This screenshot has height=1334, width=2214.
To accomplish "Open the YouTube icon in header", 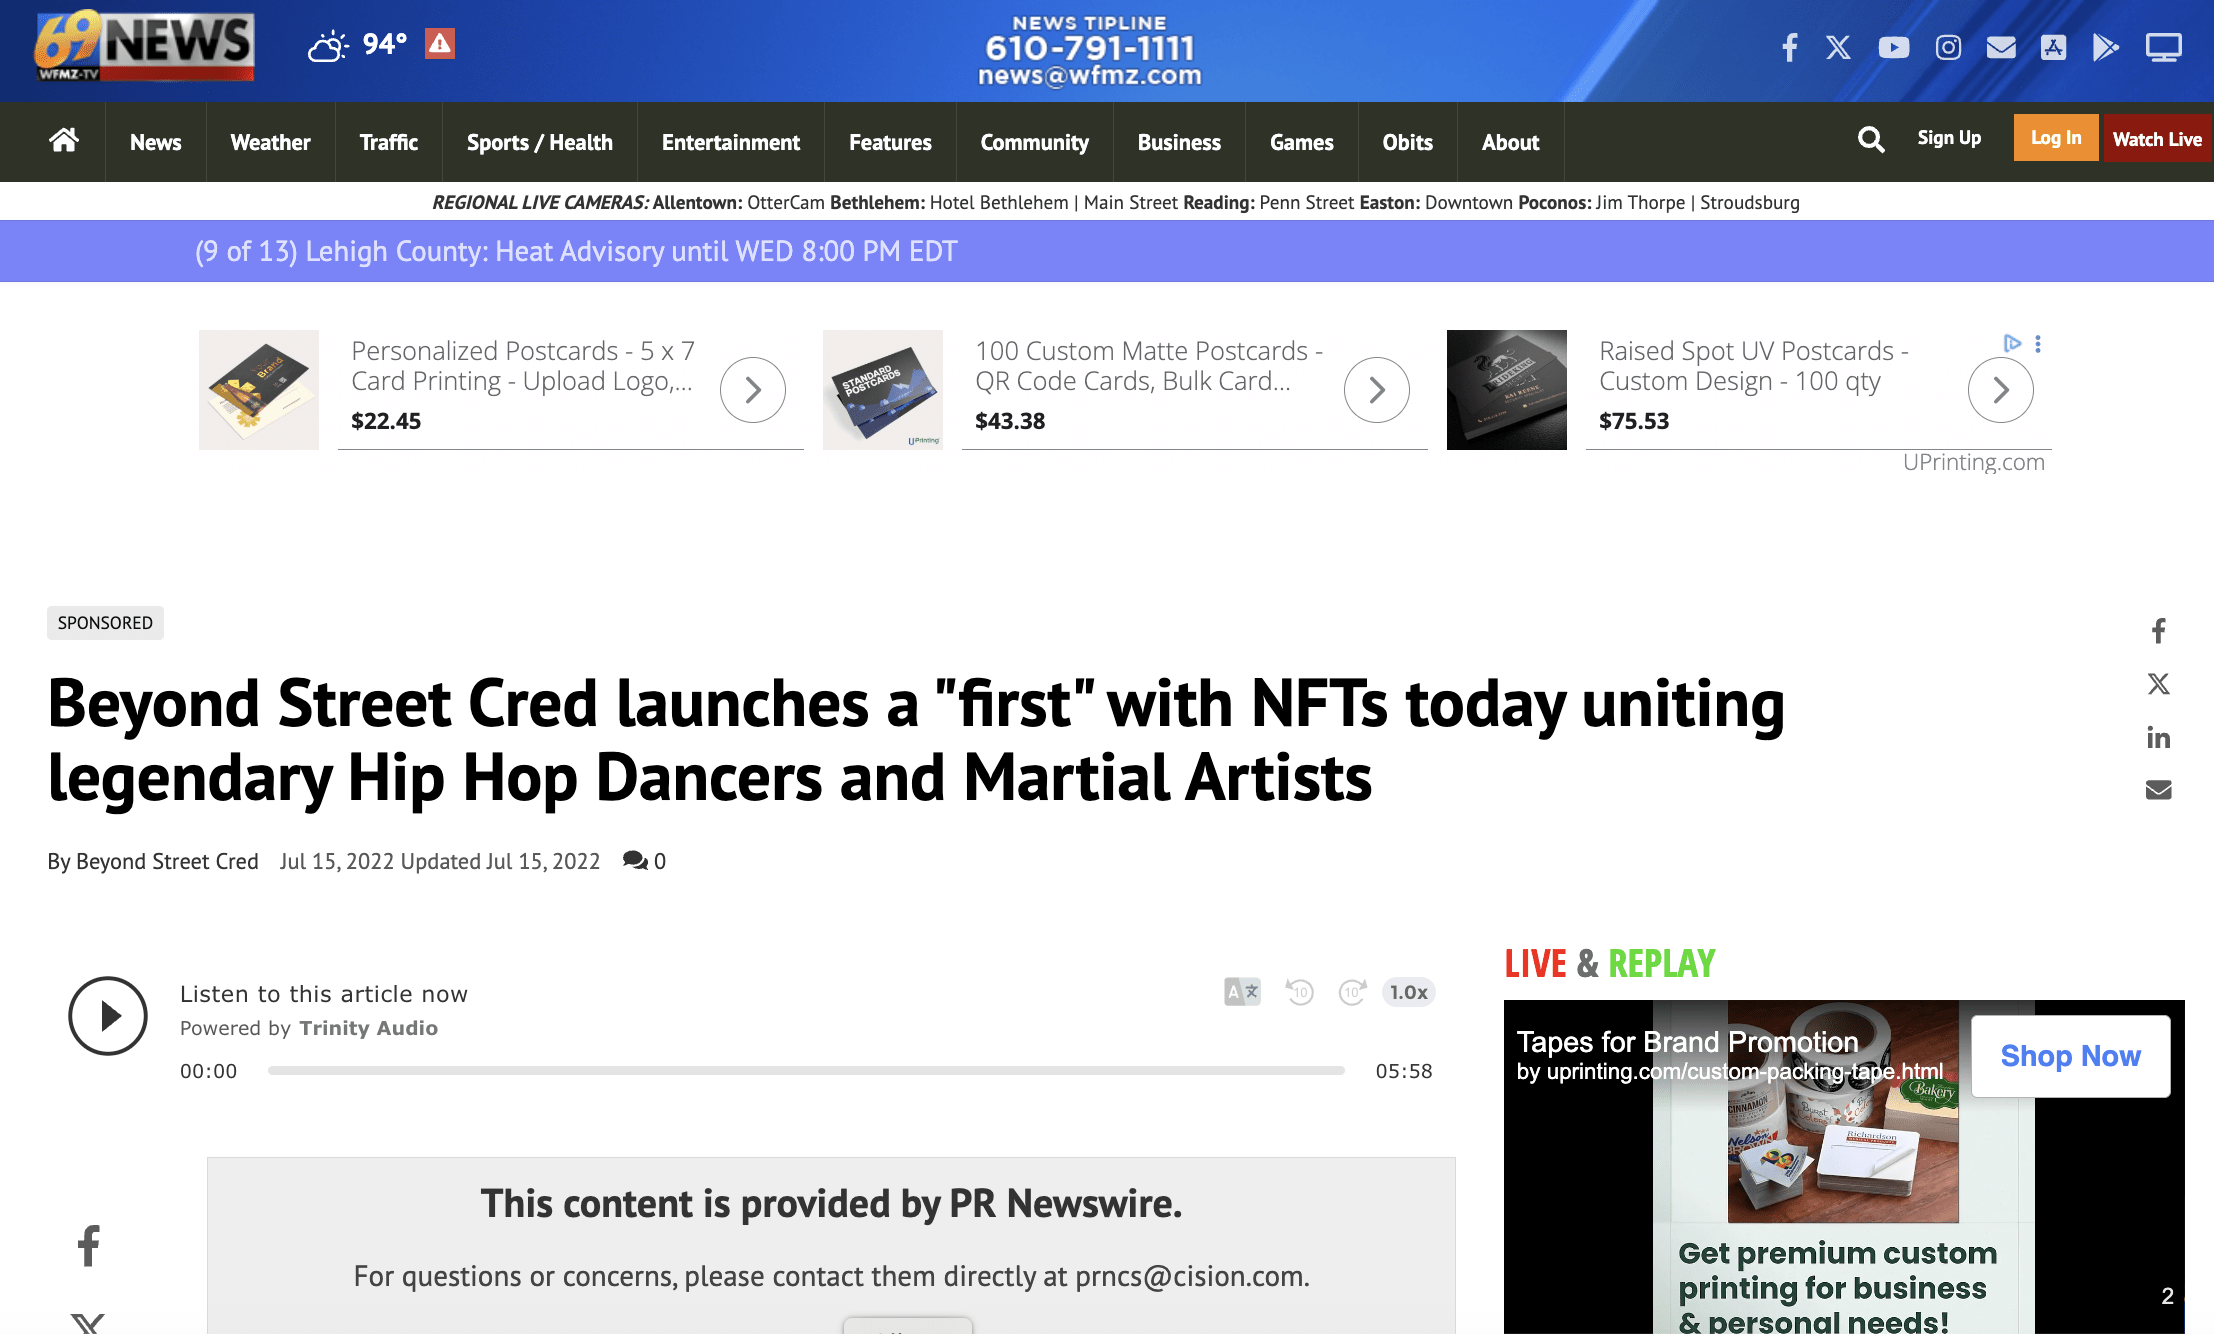I will tap(1893, 47).
